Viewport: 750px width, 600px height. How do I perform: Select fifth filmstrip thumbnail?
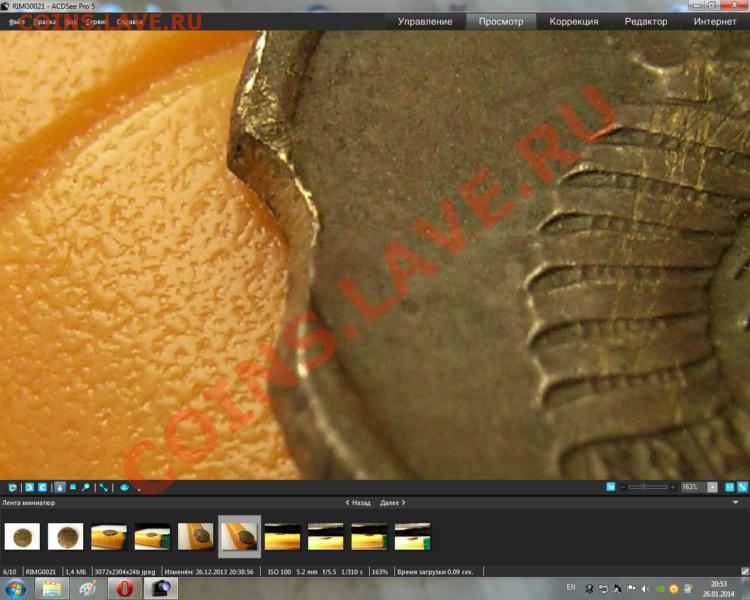[196, 536]
